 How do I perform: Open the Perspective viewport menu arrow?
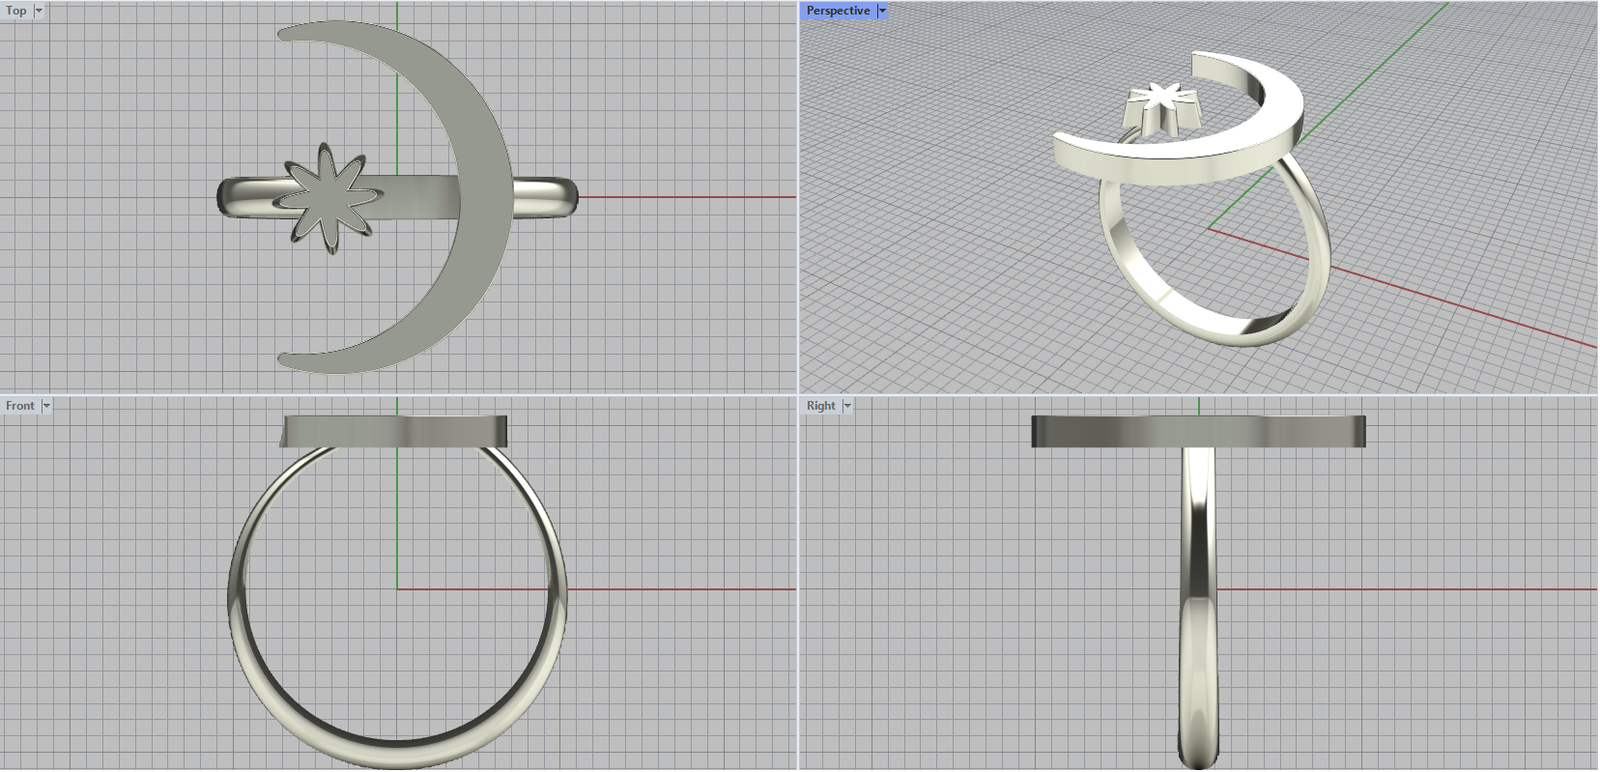click(x=882, y=10)
